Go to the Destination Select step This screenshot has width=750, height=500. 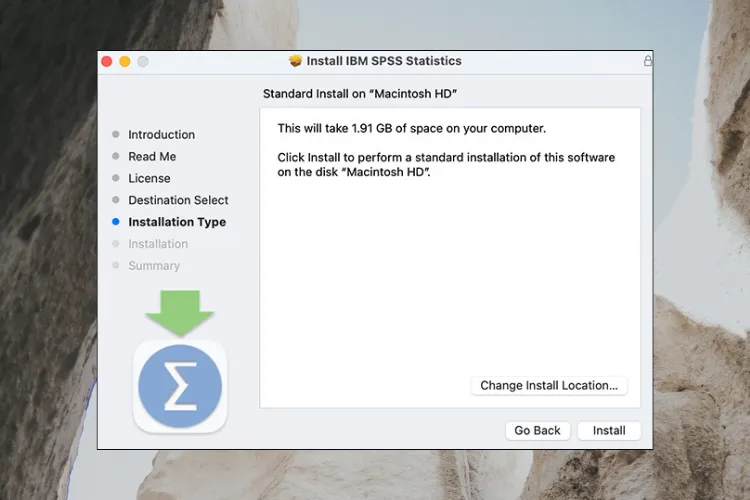(x=178, y=200)
